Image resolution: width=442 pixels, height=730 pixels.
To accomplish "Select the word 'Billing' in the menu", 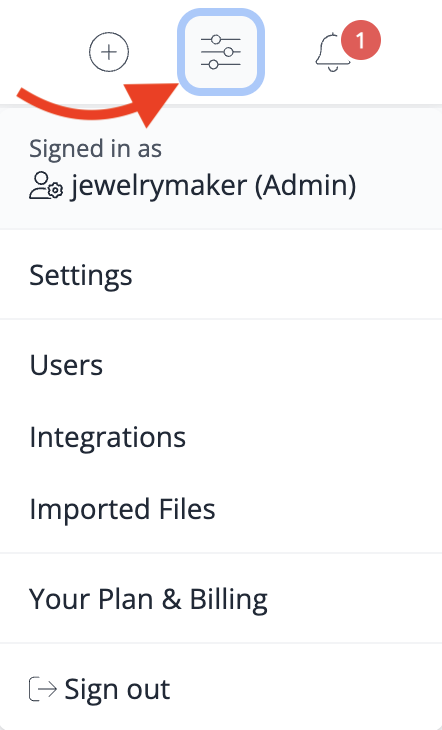I will [x=228, y=600].
